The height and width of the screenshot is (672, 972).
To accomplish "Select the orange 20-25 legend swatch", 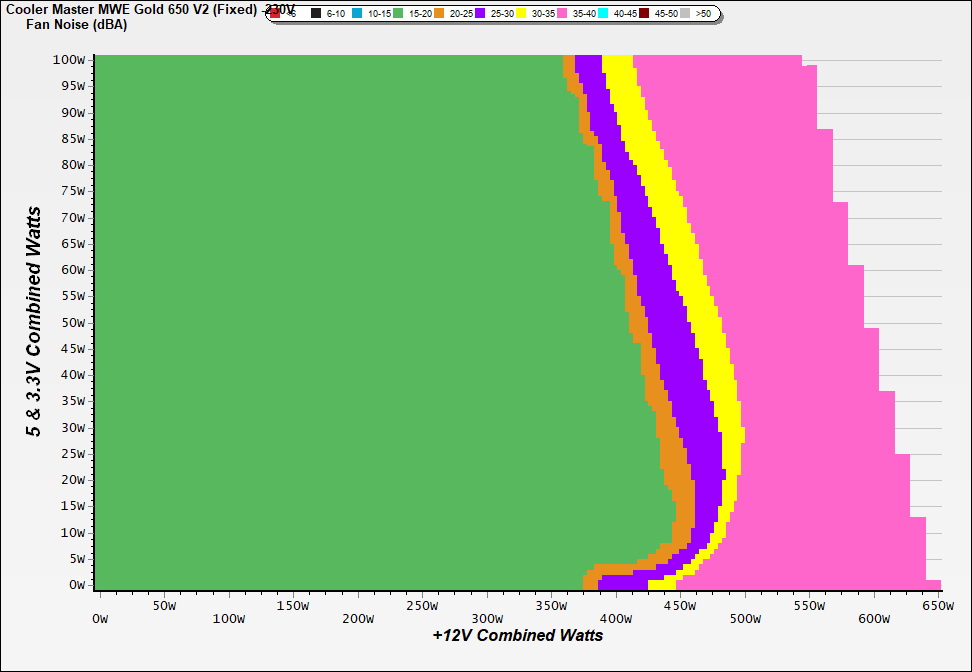I will click(439, 14).
